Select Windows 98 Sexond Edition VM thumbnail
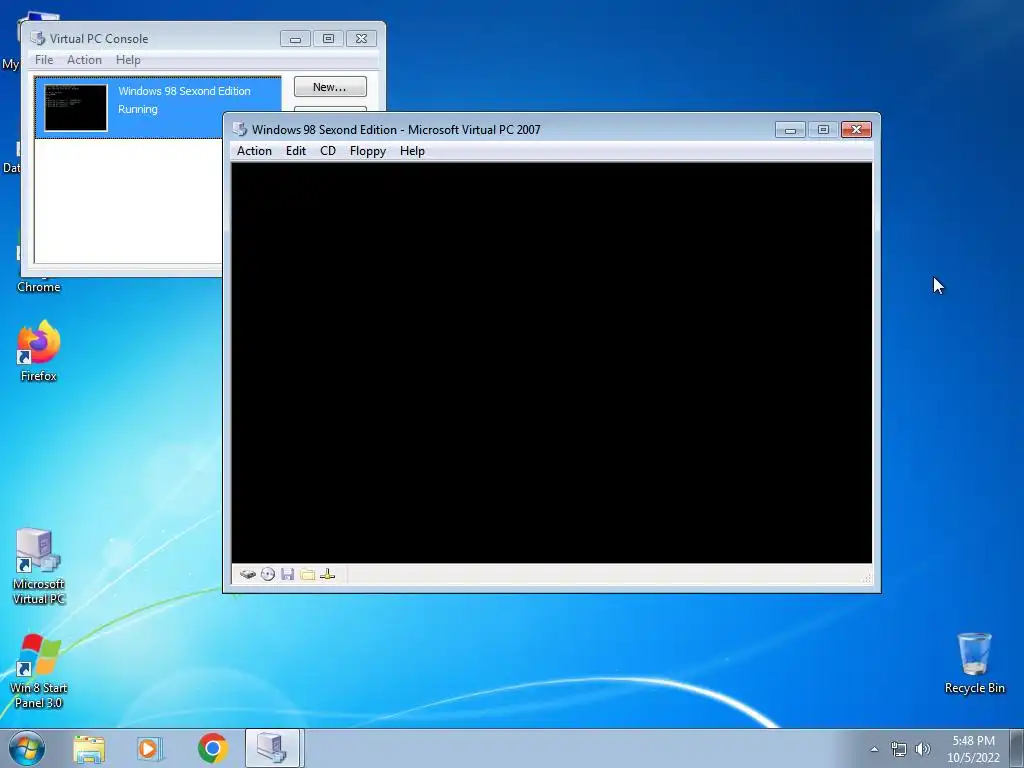This screenshot has width=1024, height=768. [x=76, y=108]
